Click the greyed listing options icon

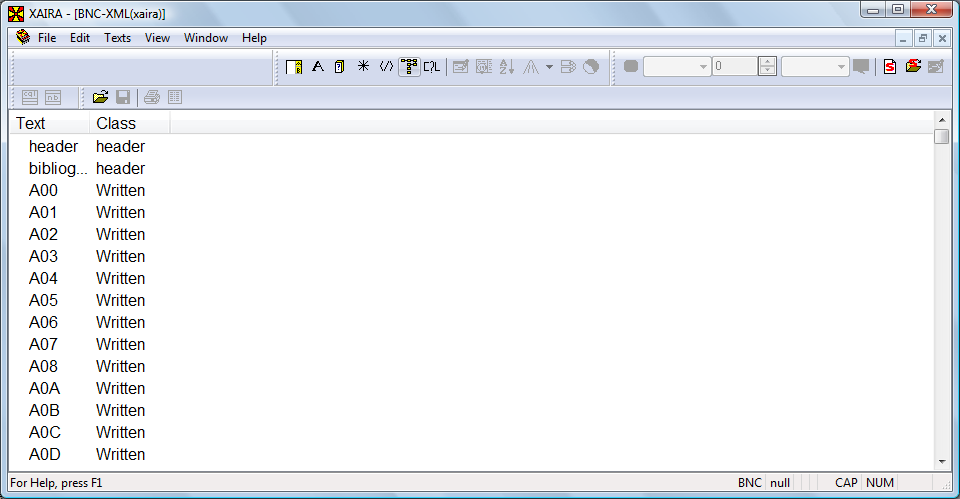484,67
